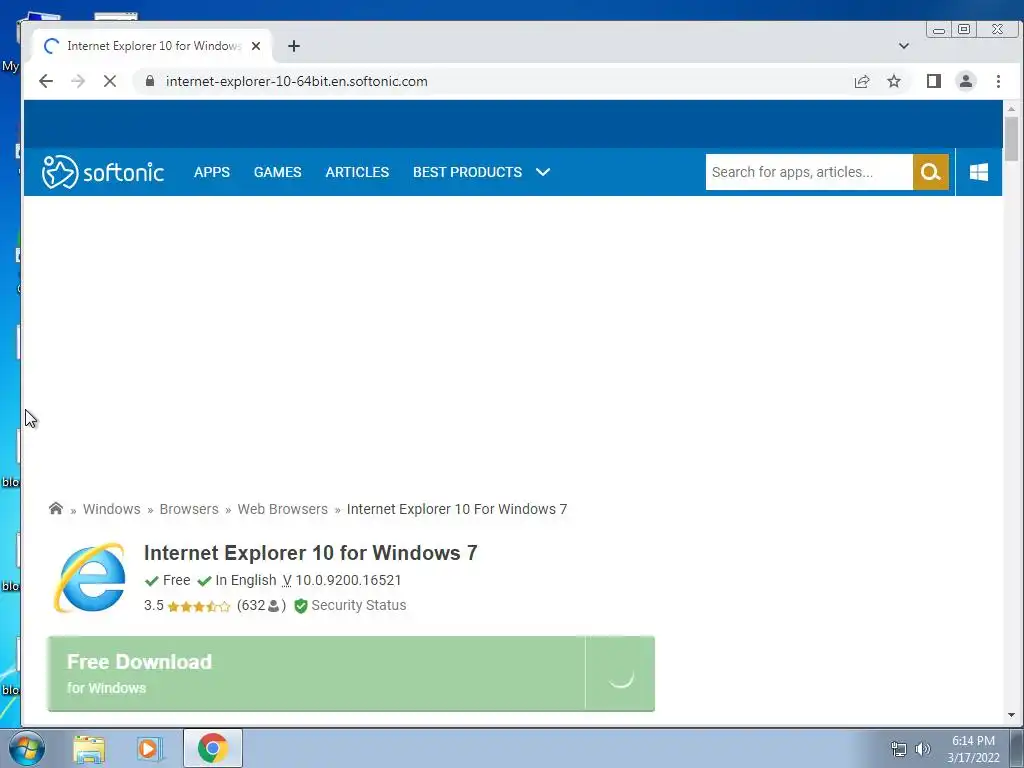
Task: Click the orange search magnifier button
Action: click(x=931, y=172)
